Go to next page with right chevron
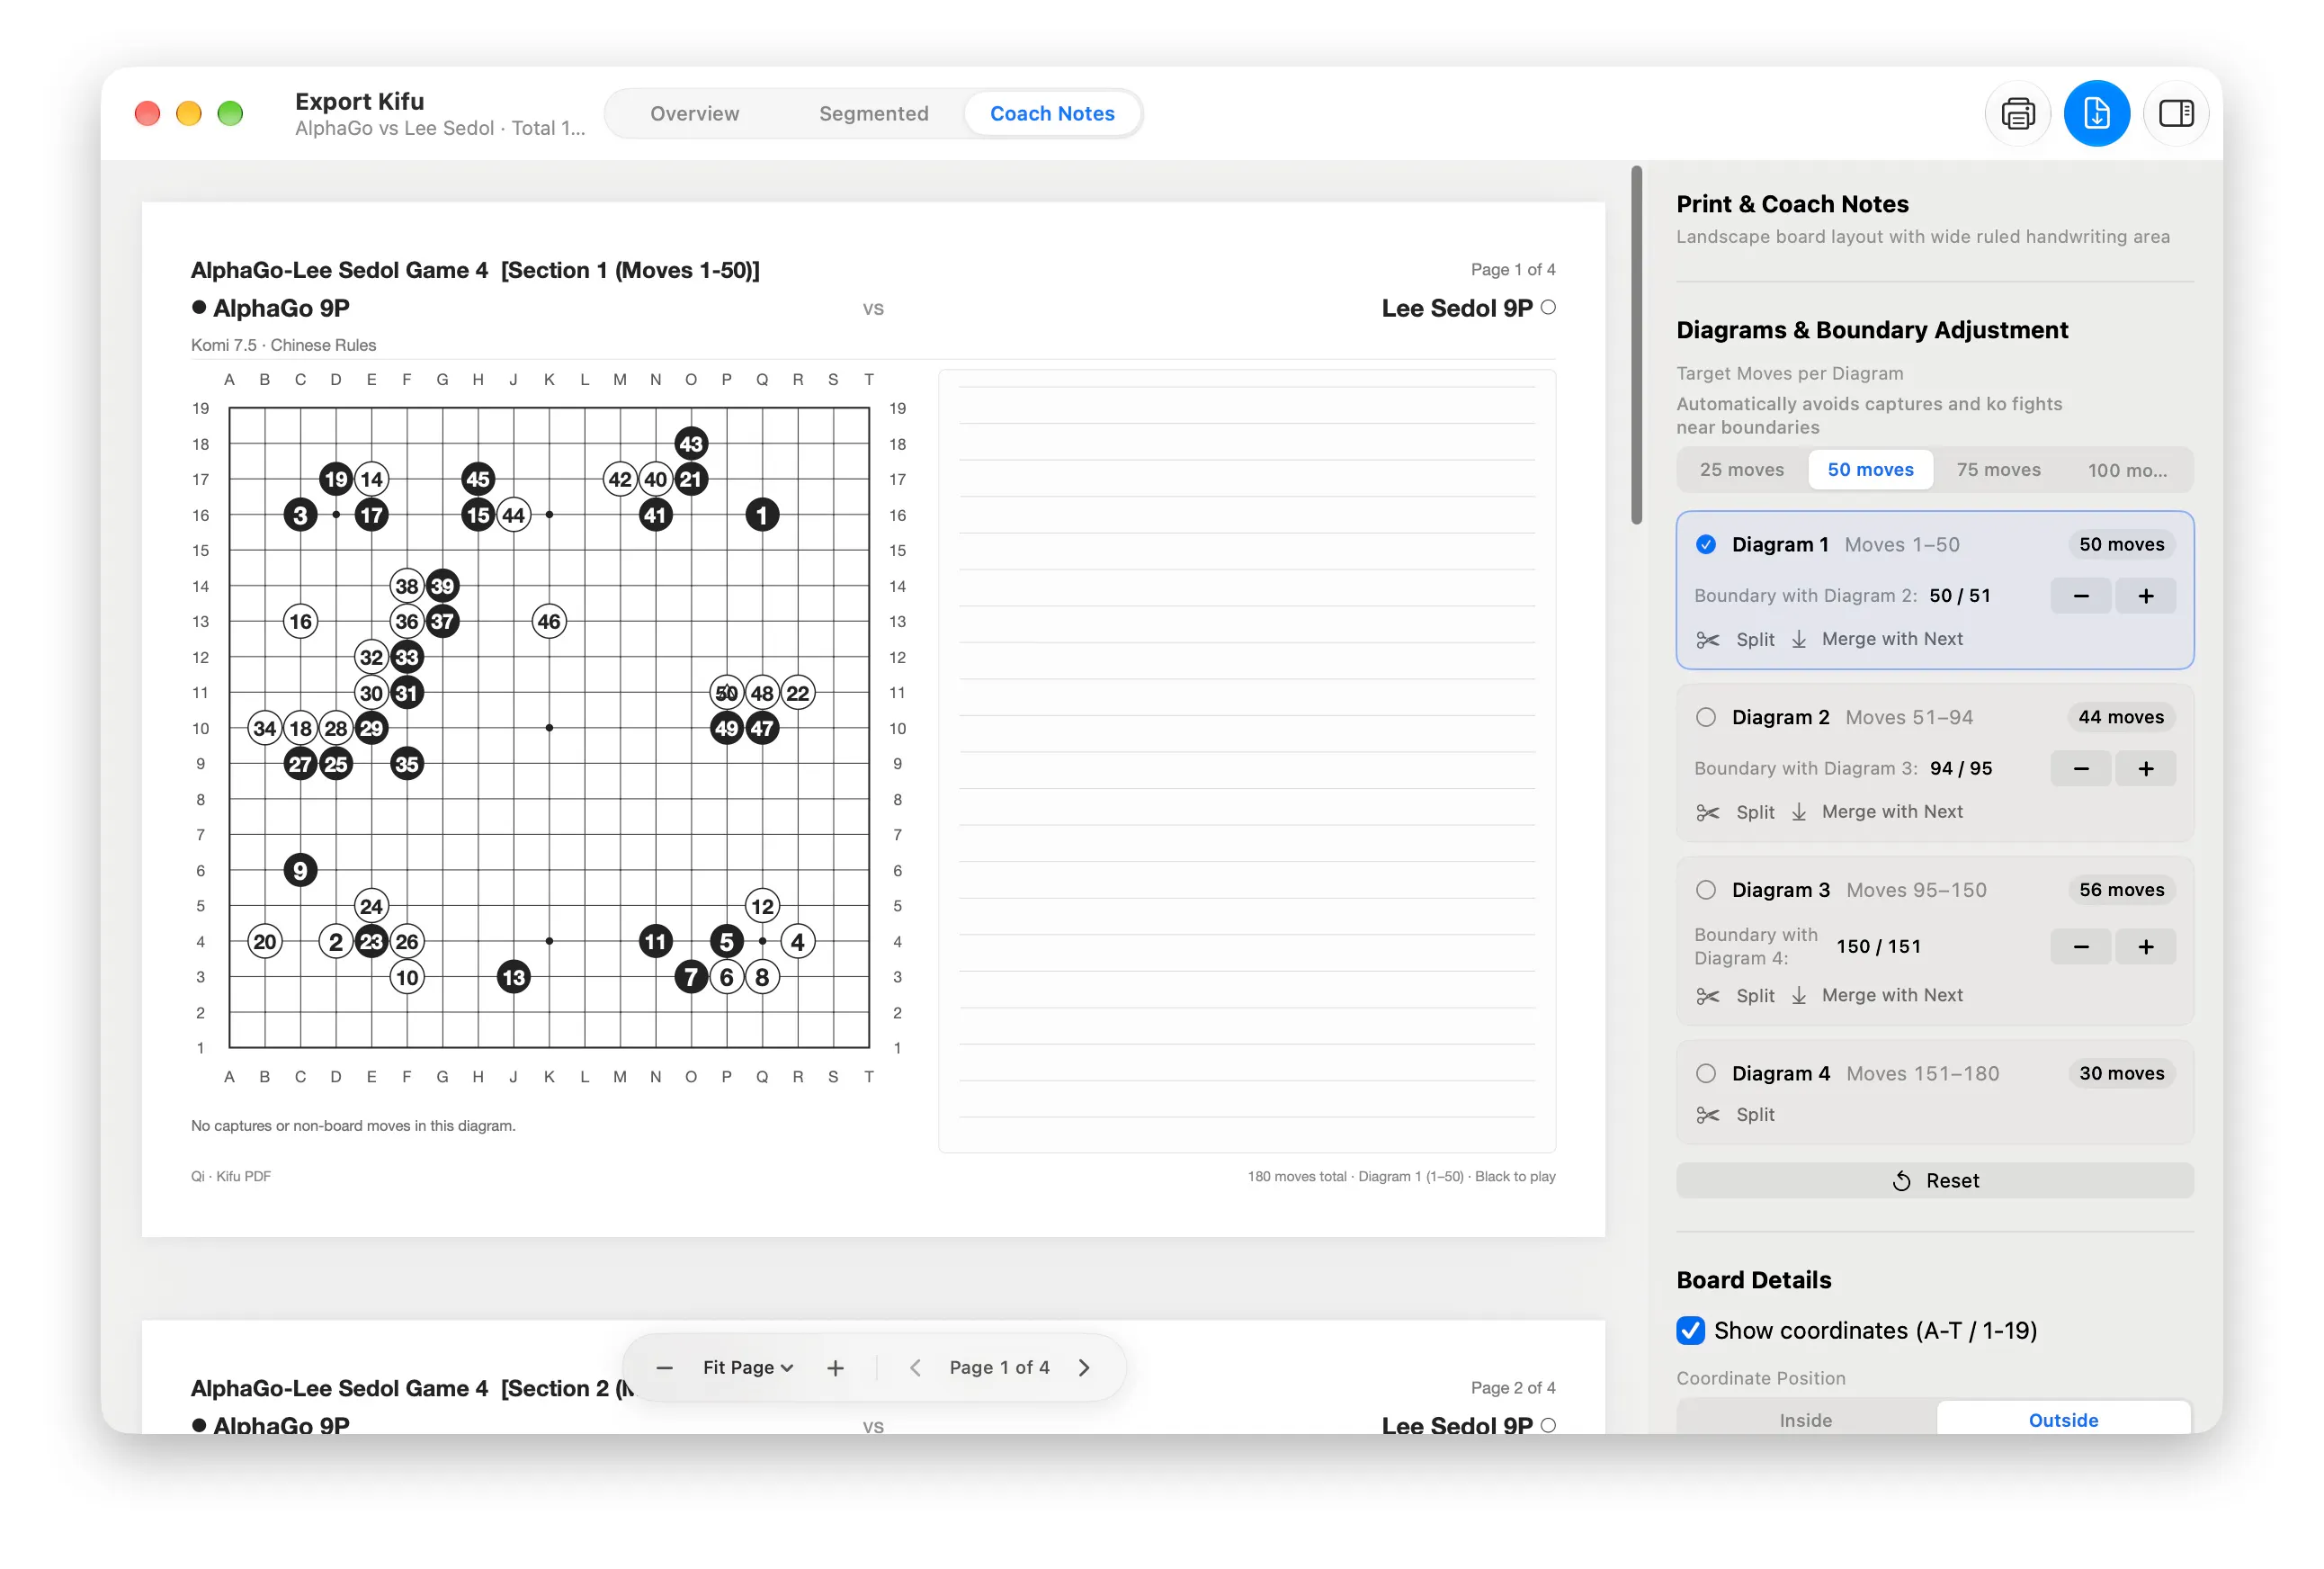This screenshot has width=2324, height=1569. (x=1085, y=1368)
